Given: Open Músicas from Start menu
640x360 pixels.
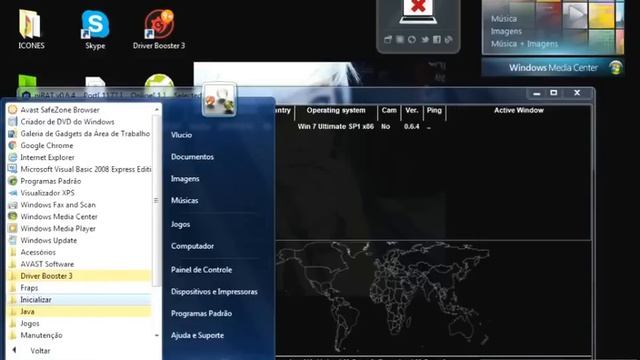Looking at the screenshot, I should click(184, 200).
